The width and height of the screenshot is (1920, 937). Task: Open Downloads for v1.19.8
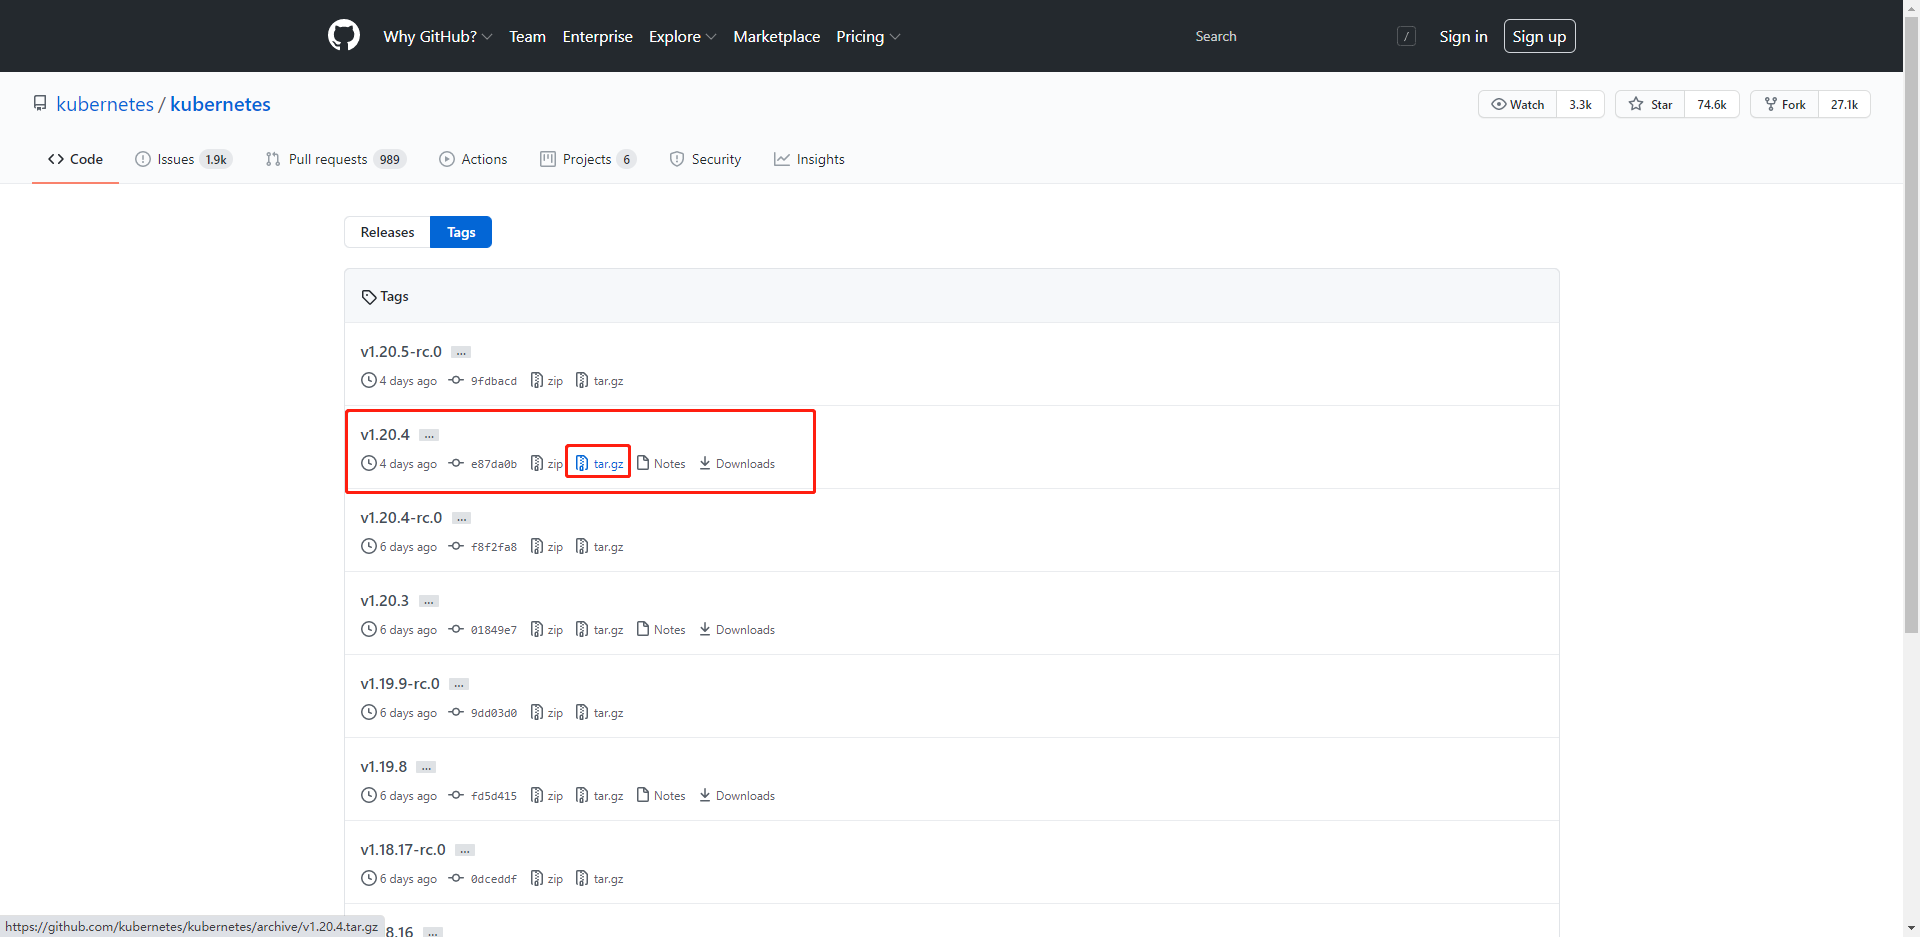[x=737, y=796]
